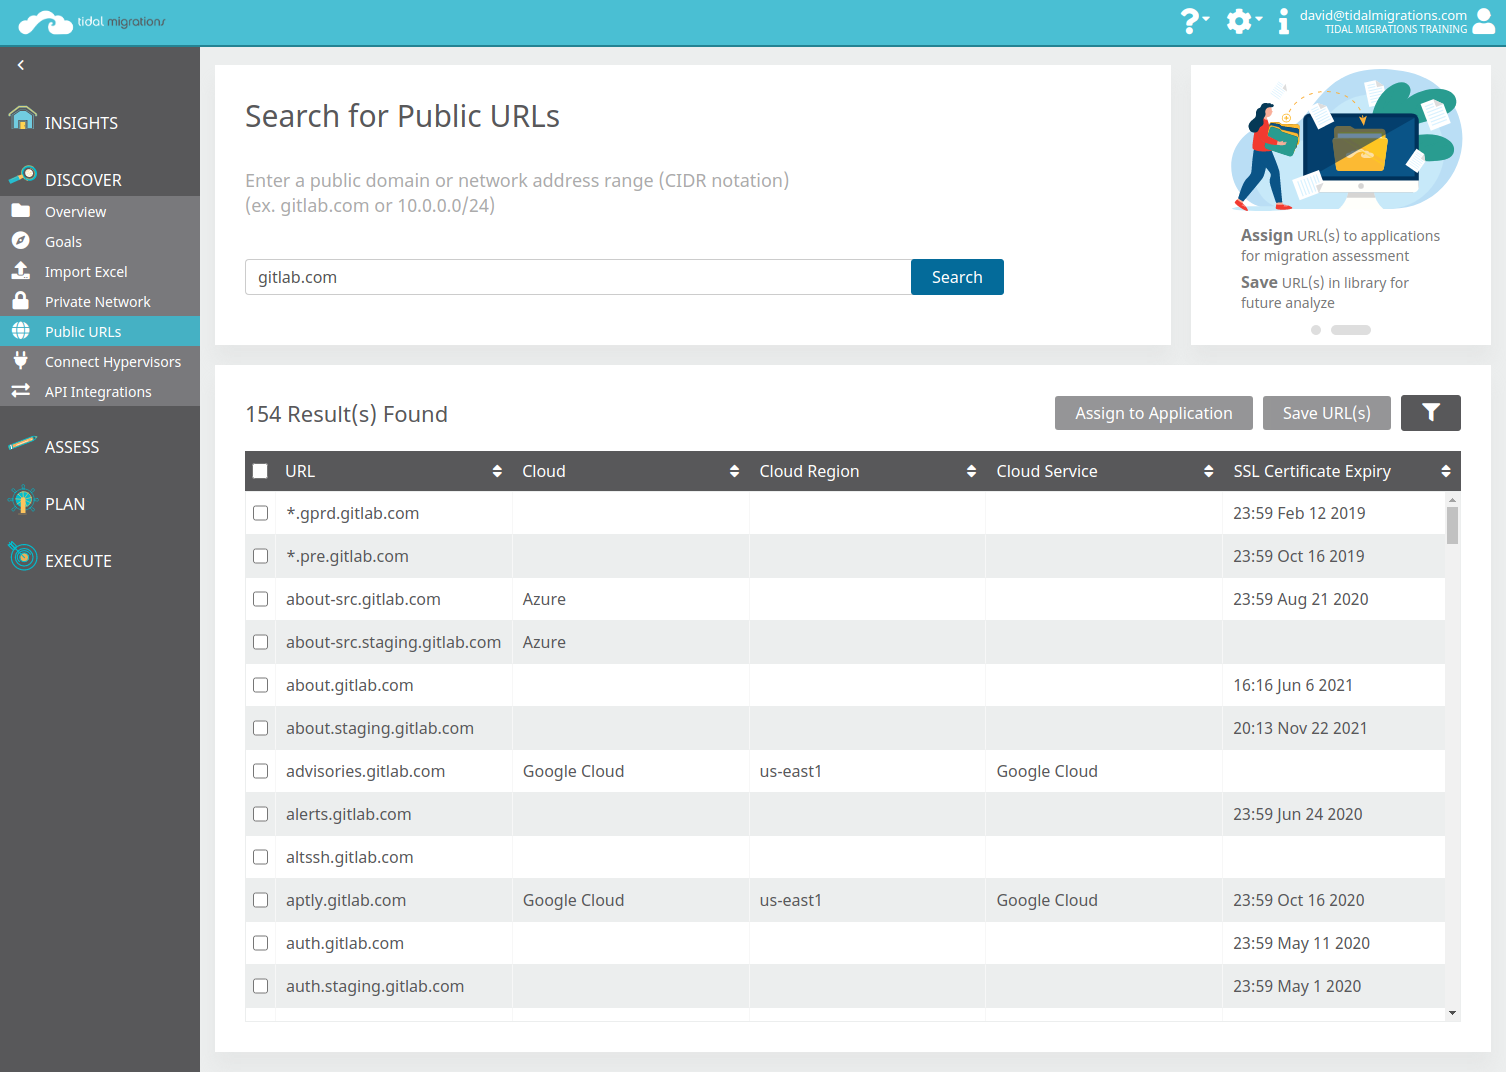Go to Goals in sidebar
The image size is (1506, 1072).
point(100,241)
